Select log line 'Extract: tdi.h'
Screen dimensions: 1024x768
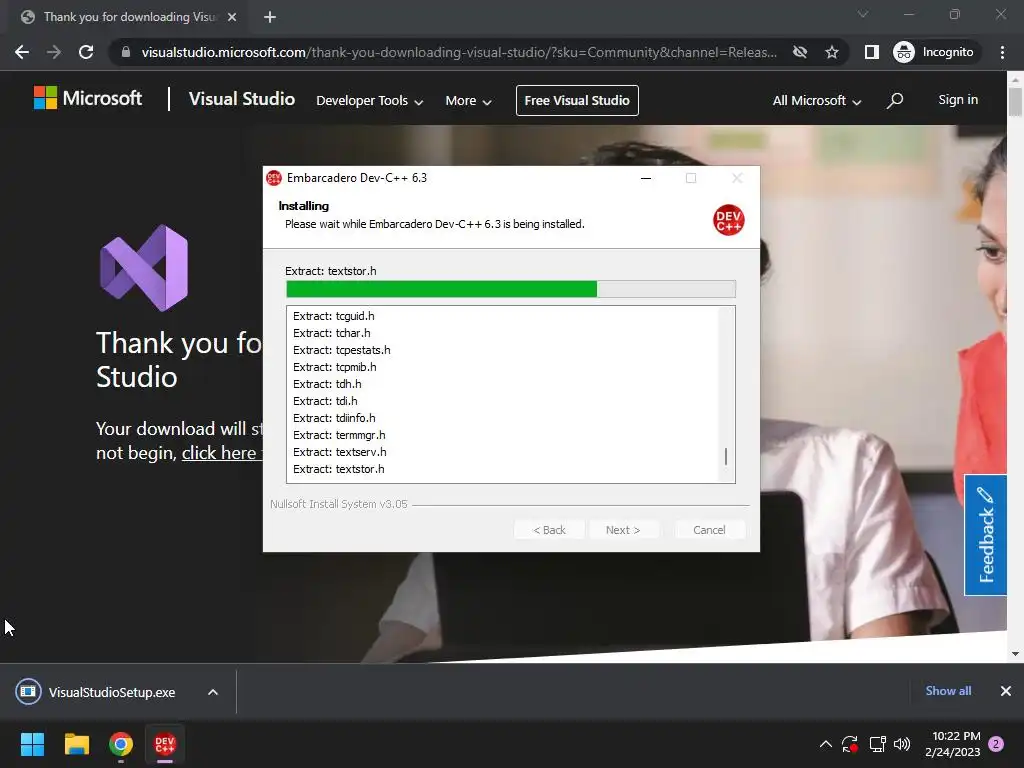pos(325,401)
